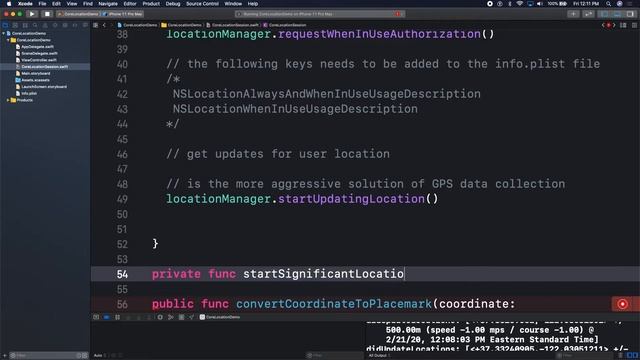640x360 pixels.
Task: Click convertCoordinateToPlacemark function name
Action: click(x=333, y=304)
